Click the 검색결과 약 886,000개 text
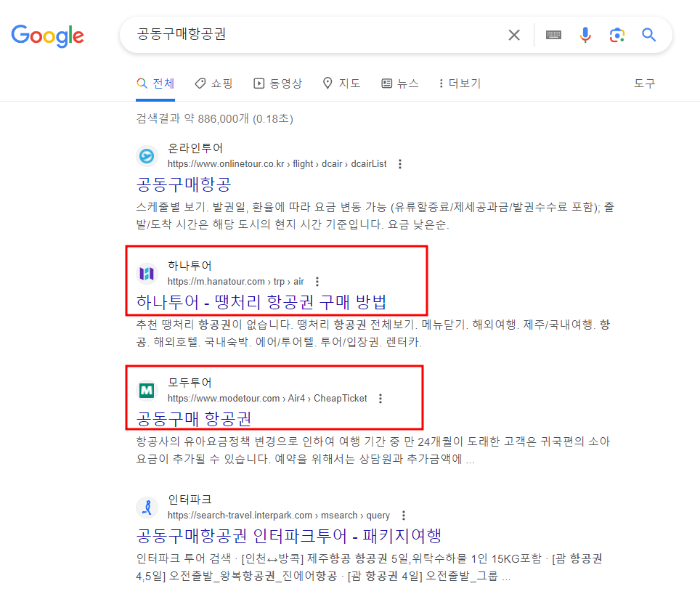This screenshot has height=601, width=700. coord(215,119)
